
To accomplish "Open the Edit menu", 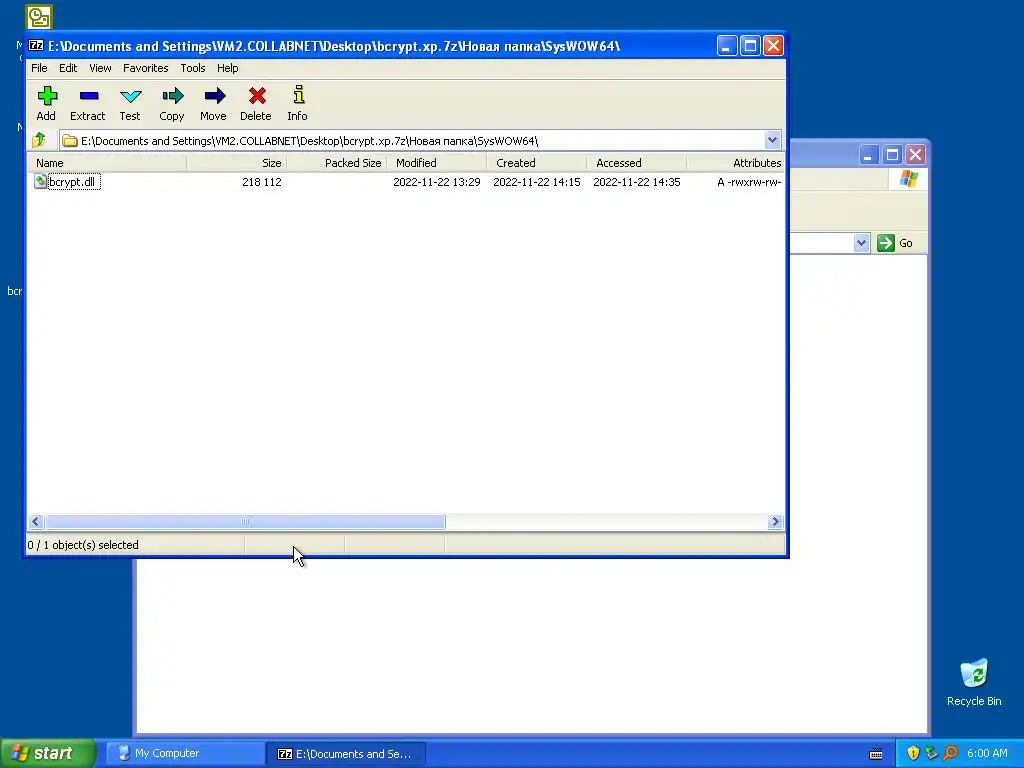I will coord(68,68).
